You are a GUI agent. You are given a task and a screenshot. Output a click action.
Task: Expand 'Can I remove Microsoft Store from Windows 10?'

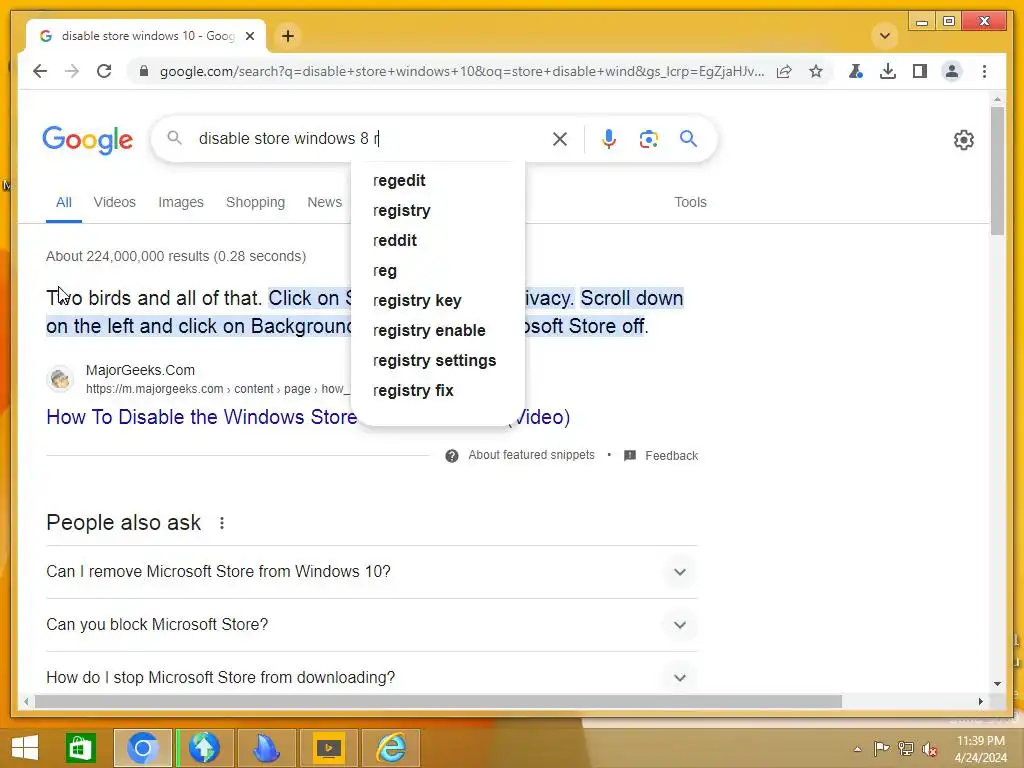pos(372,571)
